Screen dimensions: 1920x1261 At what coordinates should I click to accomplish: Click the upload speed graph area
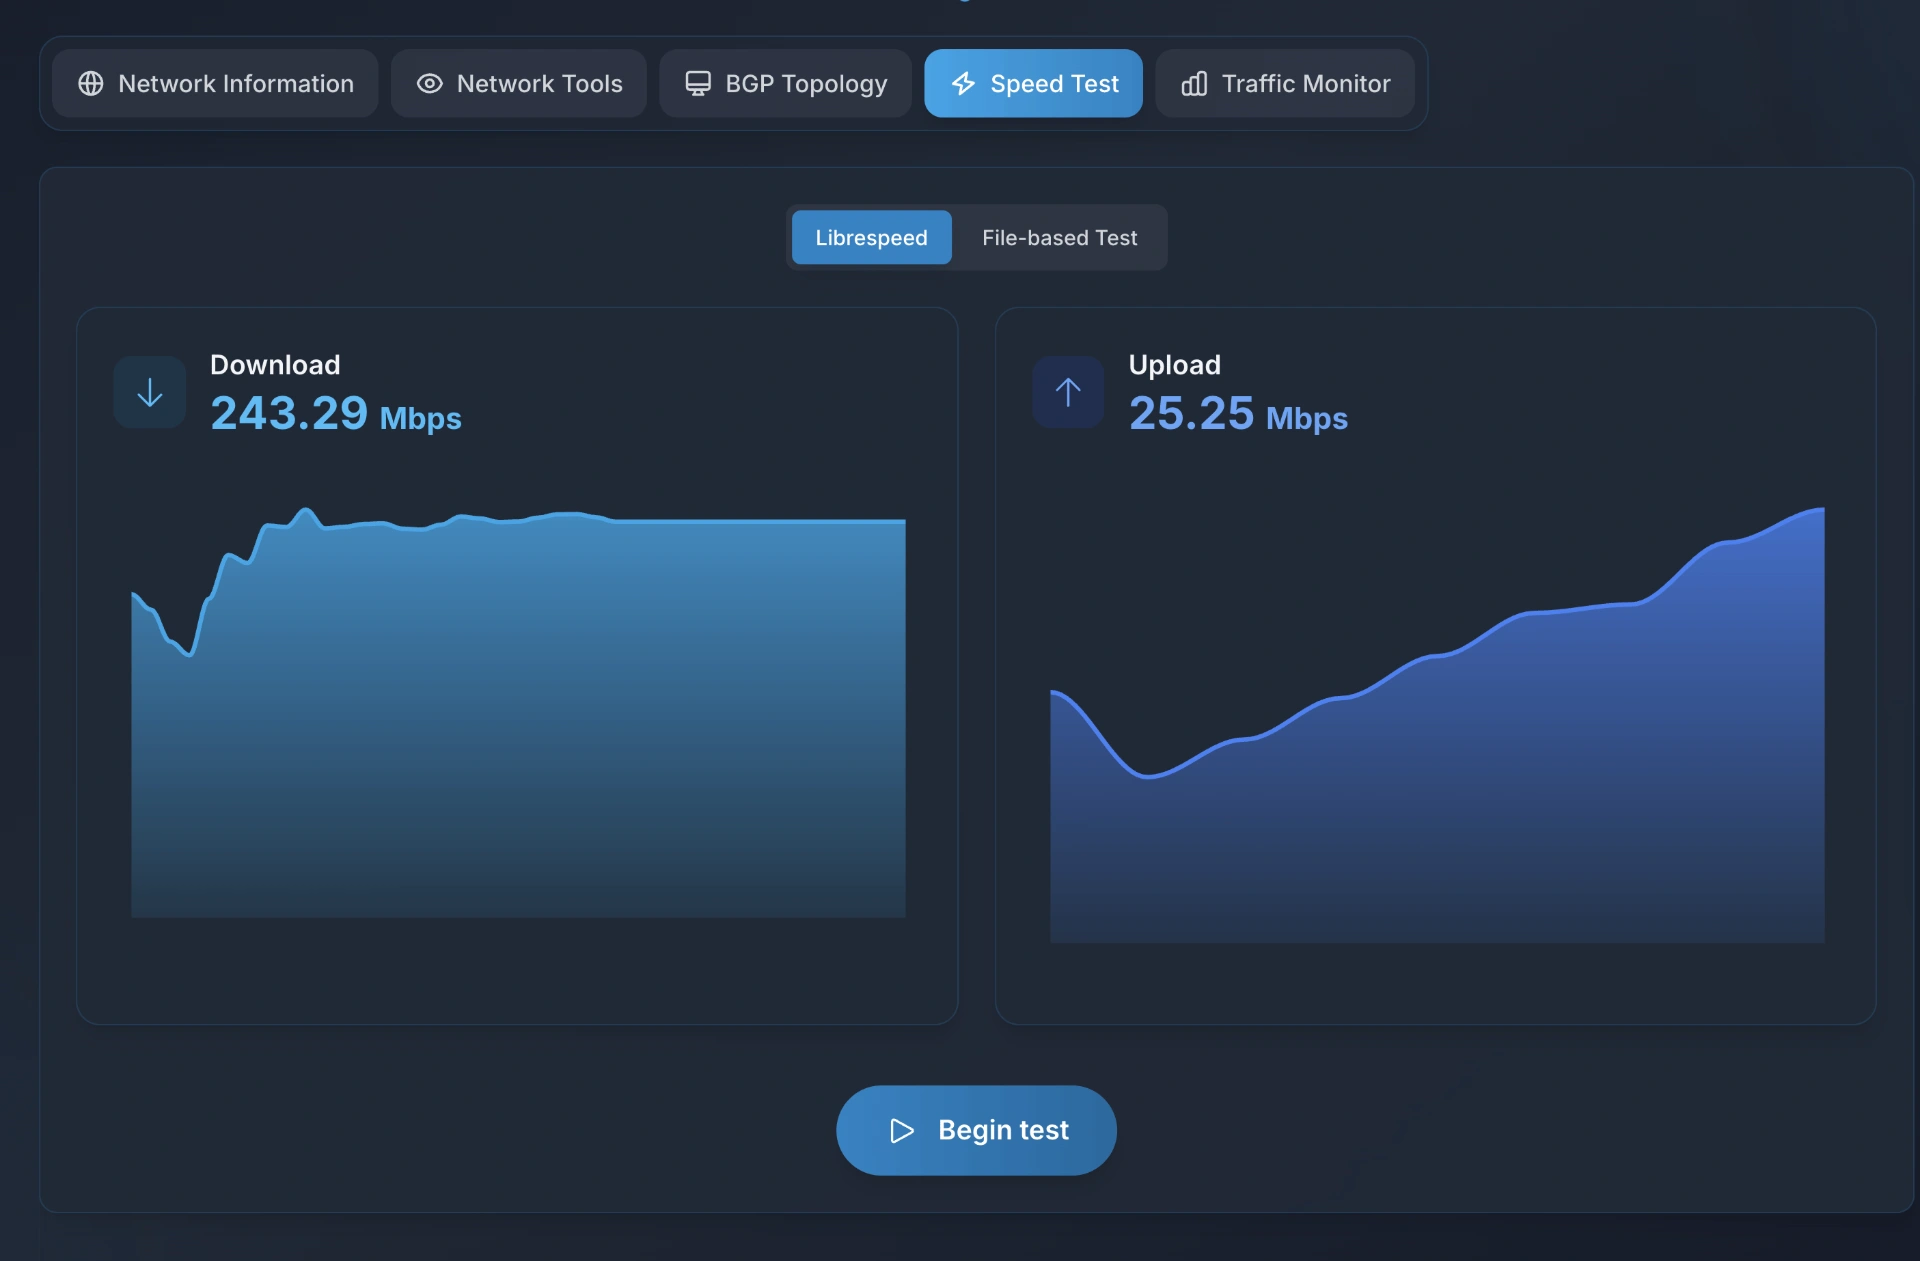click(1437, 780)
